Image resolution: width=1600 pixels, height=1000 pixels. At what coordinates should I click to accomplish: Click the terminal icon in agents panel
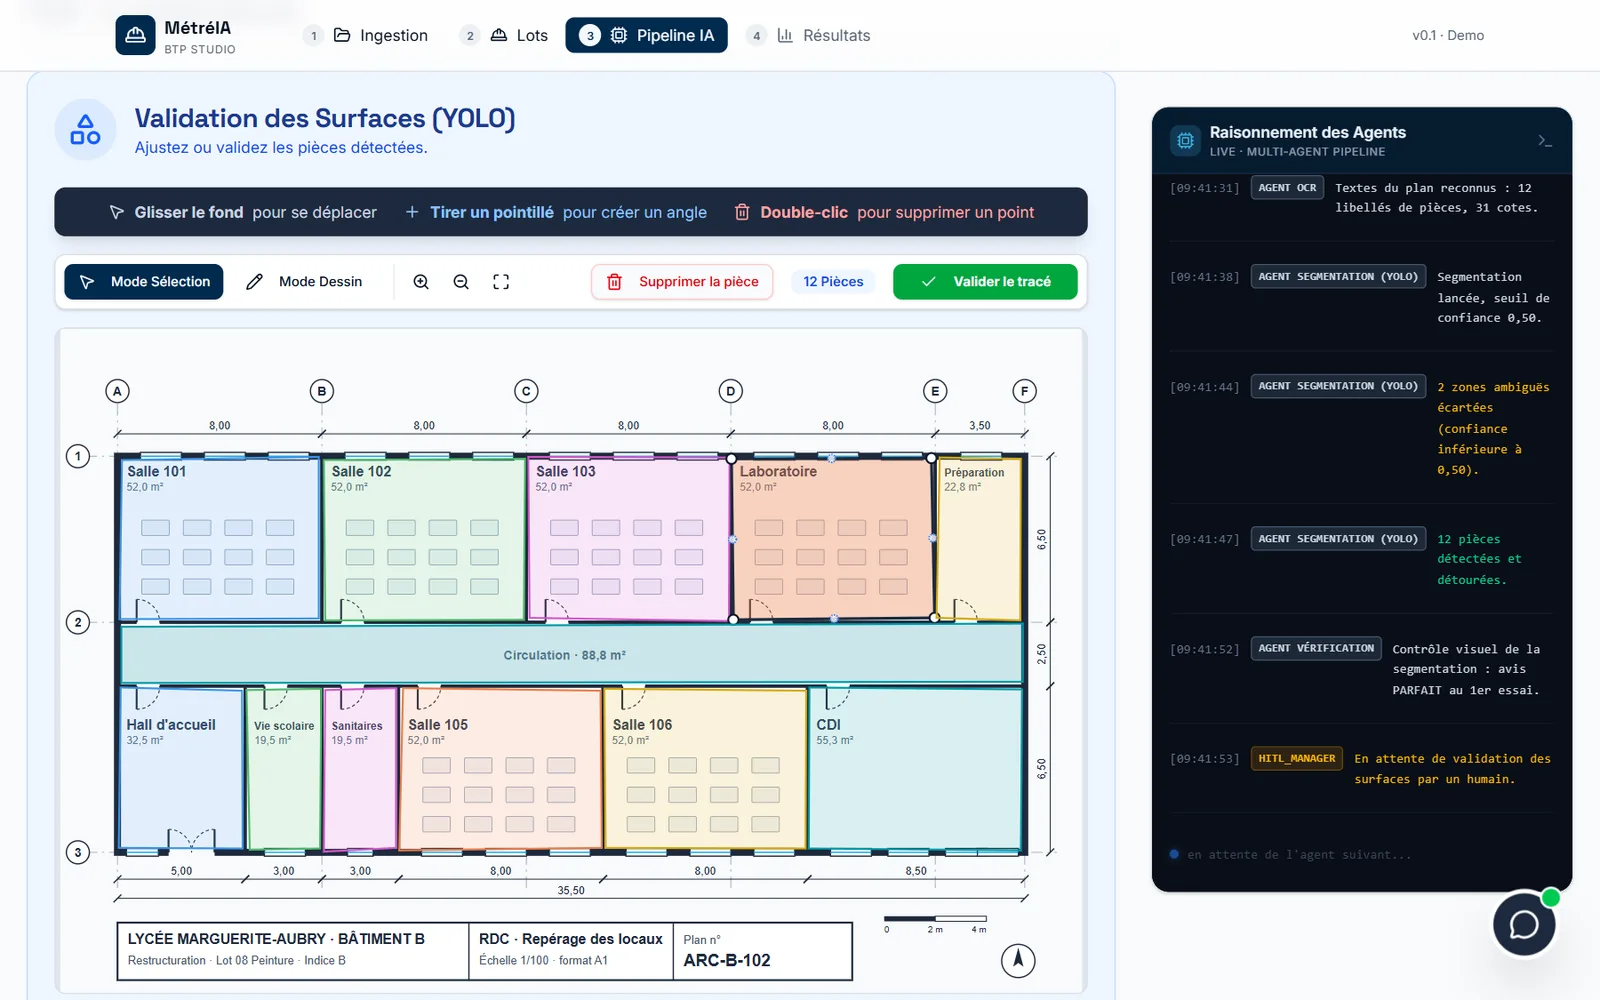tap(1545, 141)
